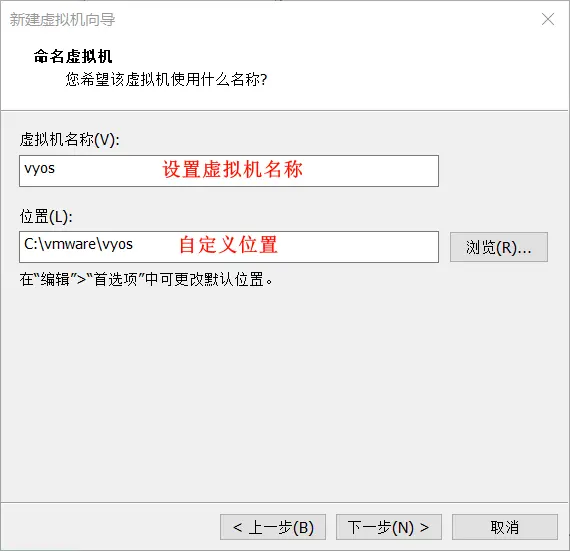
Task: Proceed using the 下一步(N) button
Action: (389, 527)
